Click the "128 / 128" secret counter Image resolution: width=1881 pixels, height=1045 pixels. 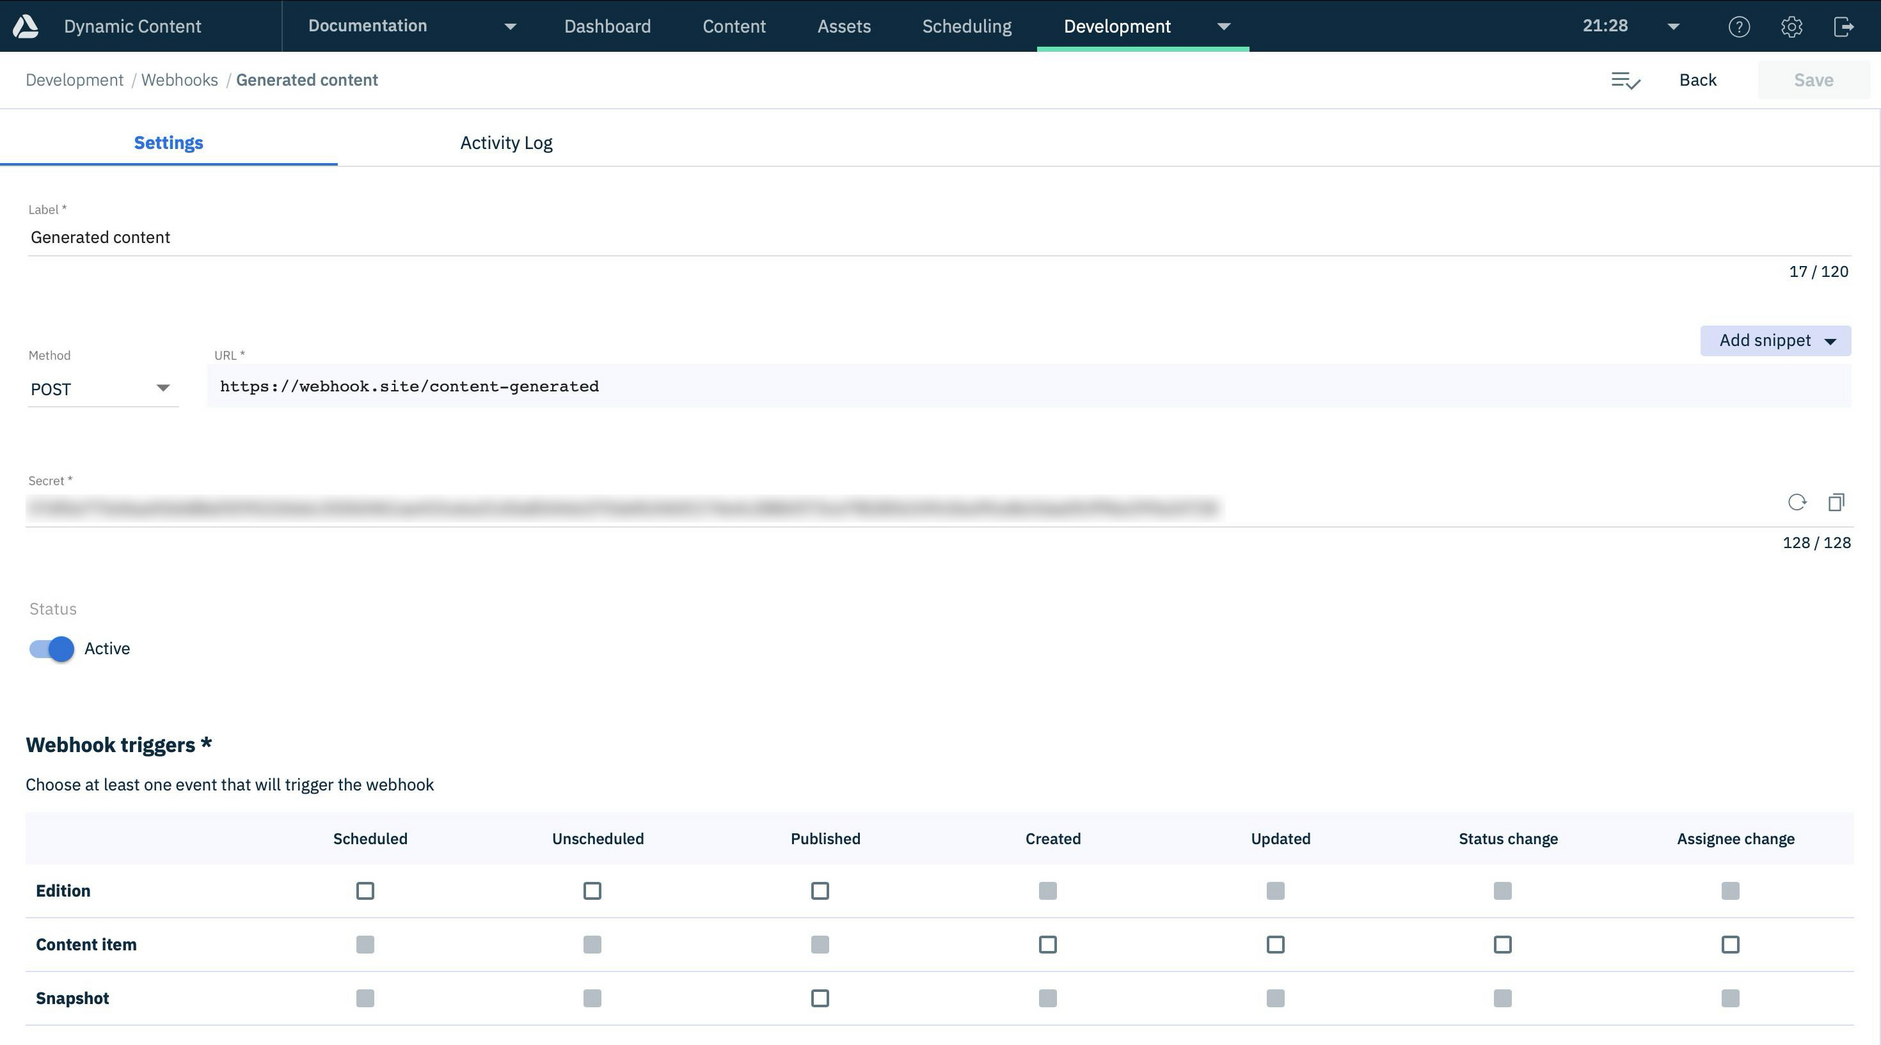[x=1816, y=543]
